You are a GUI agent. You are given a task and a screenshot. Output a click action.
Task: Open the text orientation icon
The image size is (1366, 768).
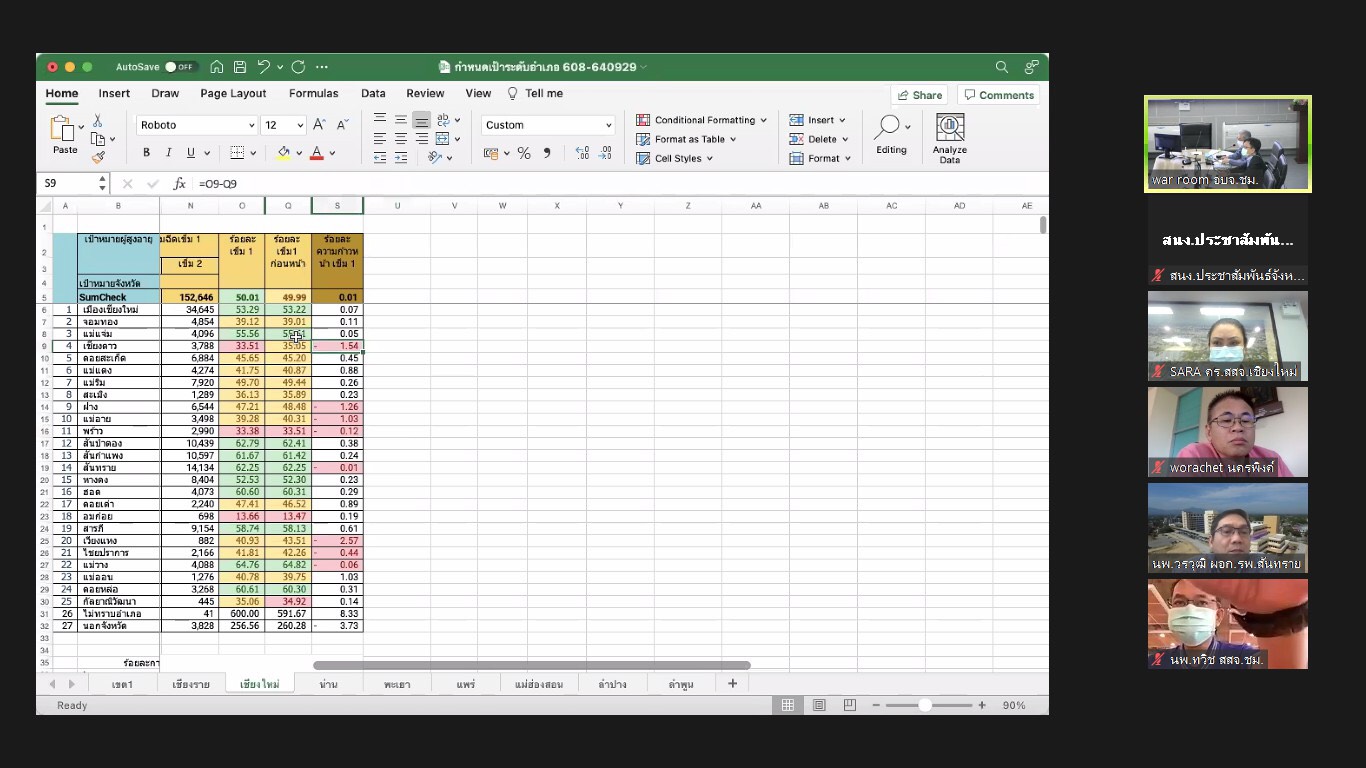click(434, 157)
